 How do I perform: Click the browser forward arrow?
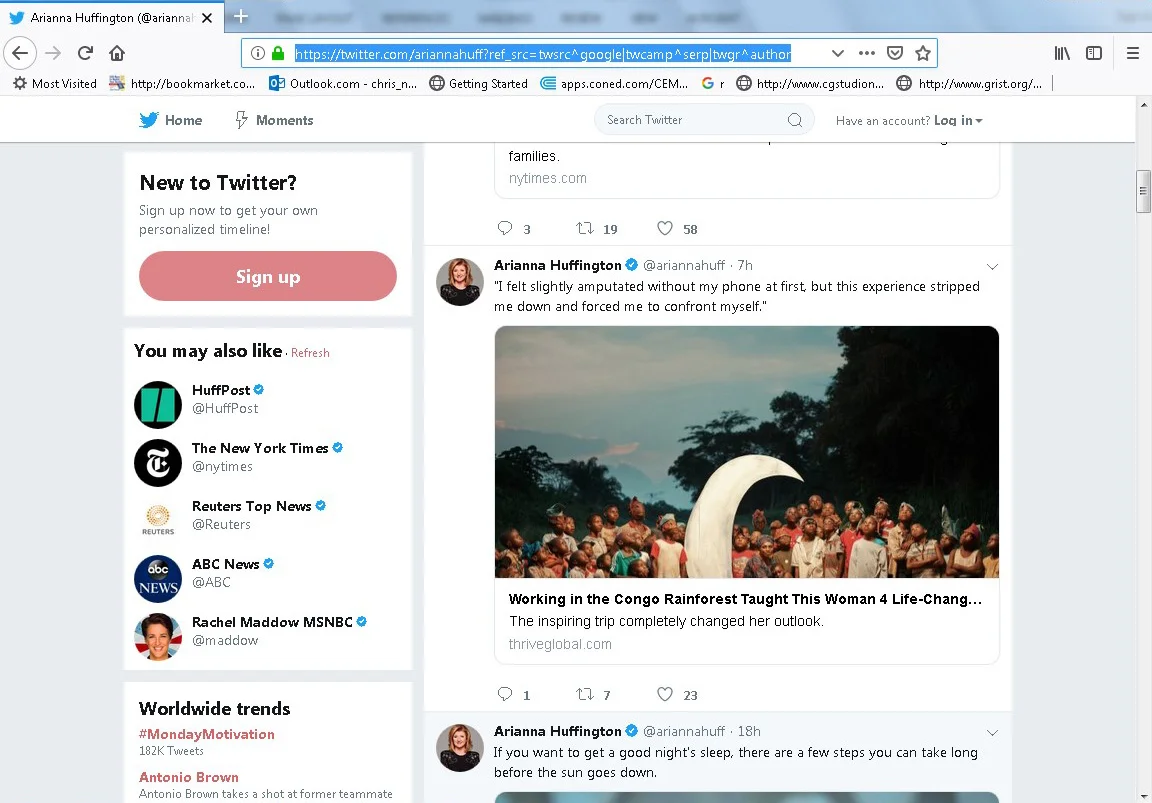pos(53,53)
